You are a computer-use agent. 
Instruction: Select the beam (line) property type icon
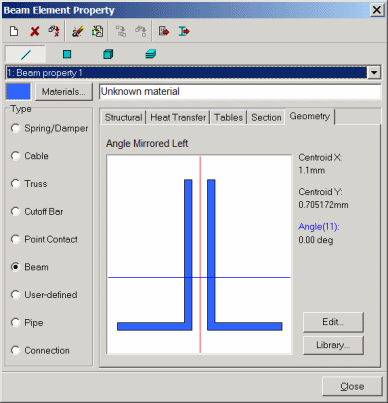(25, 54)
